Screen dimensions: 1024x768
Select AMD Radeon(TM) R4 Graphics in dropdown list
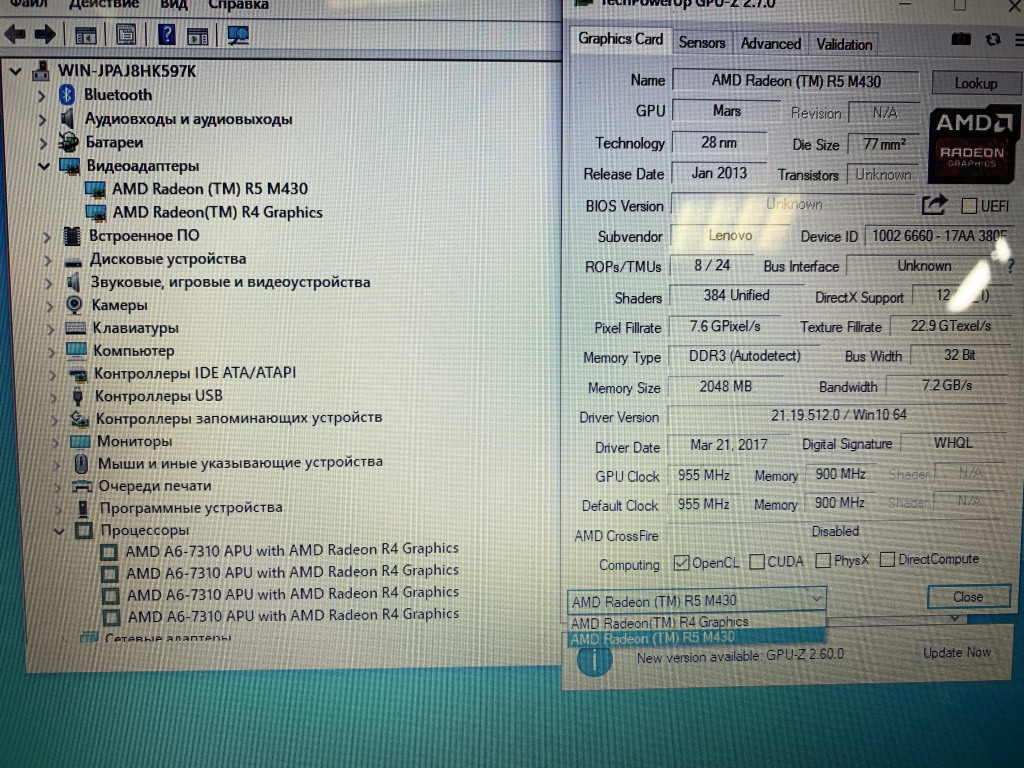[x=696, y=622]
